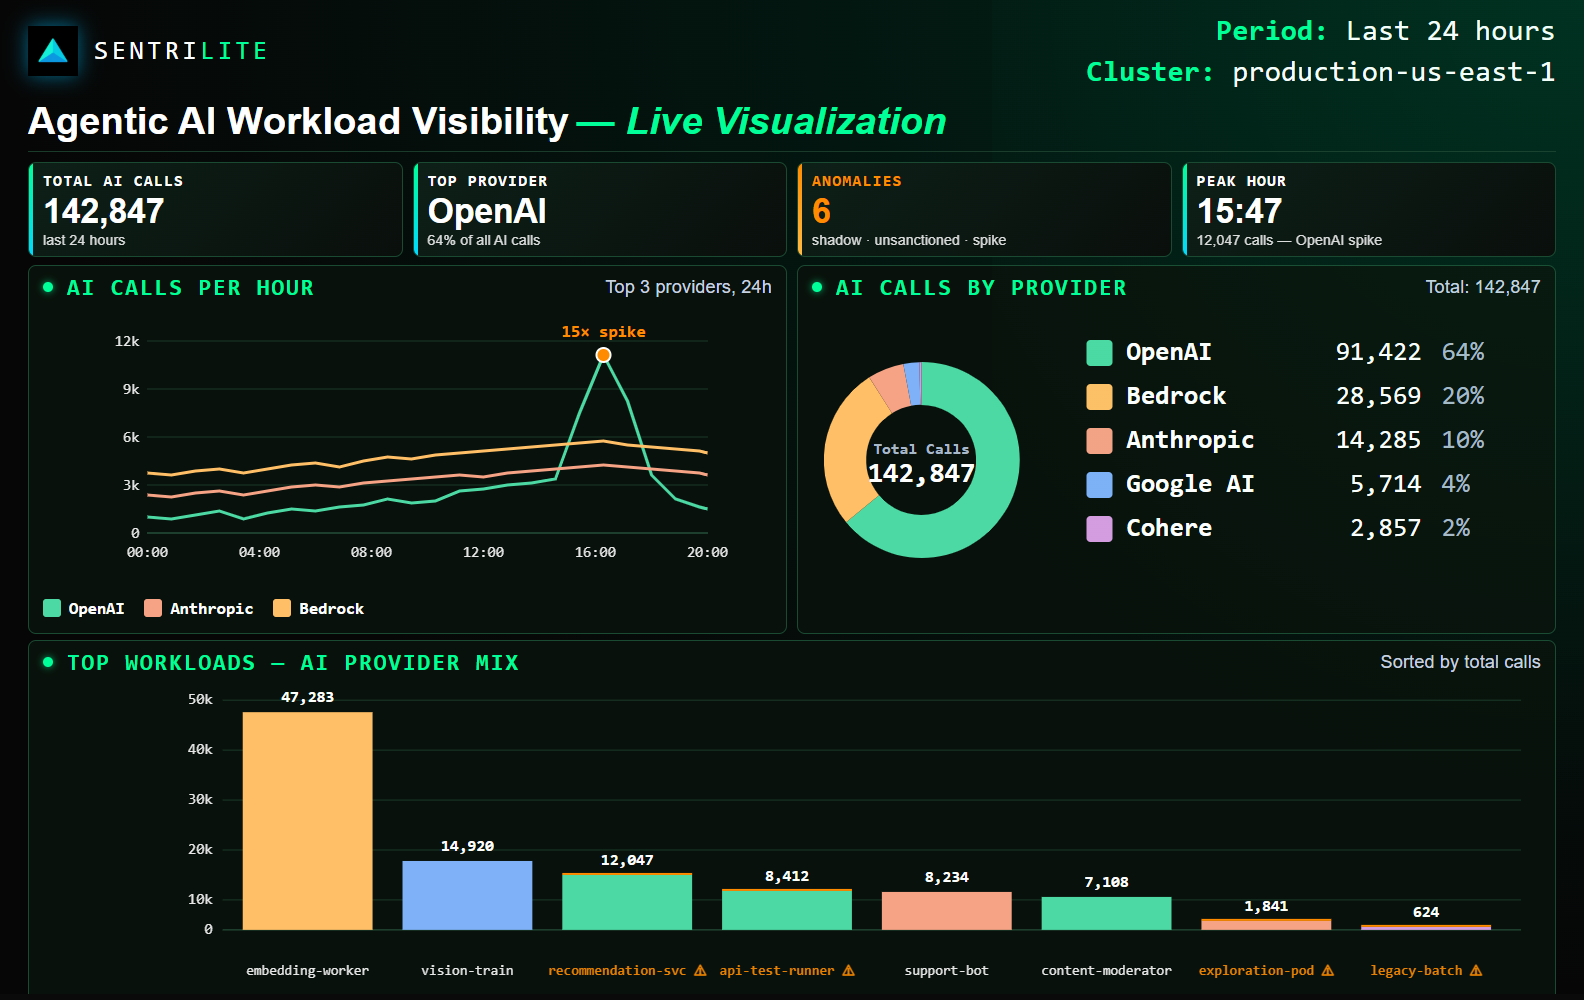Click the 'AI CALLS BY PROVIDER' panel title
1584x1000 pixels.
981,288
